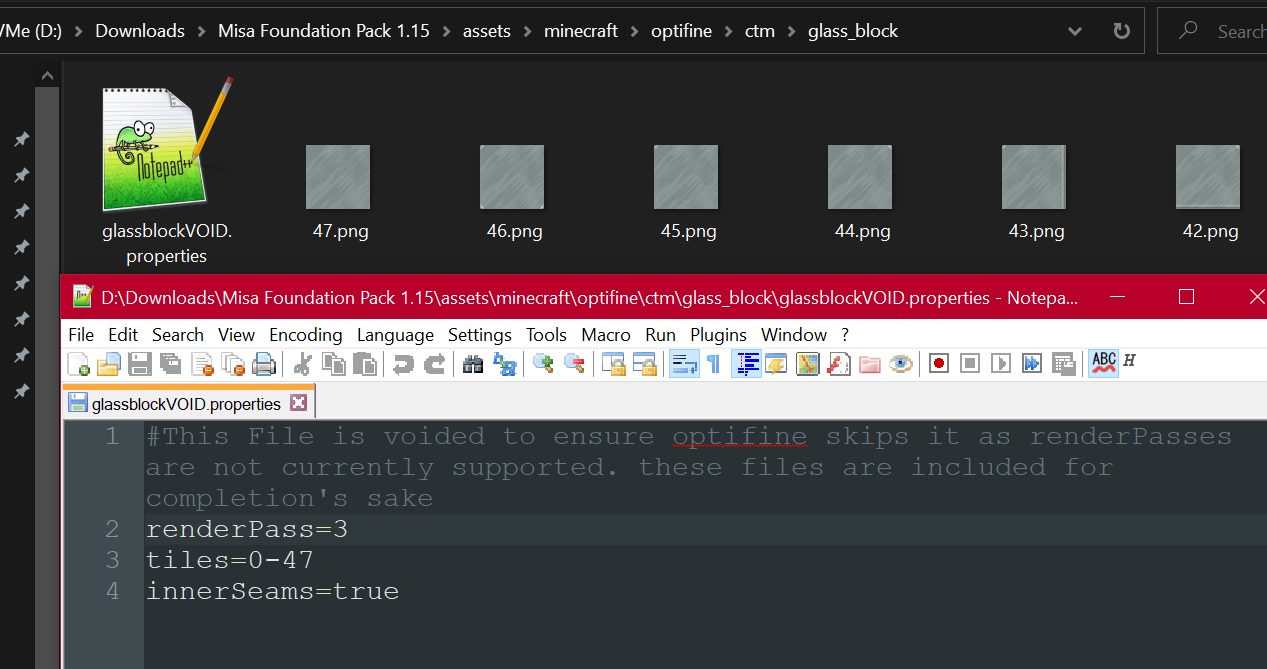Start macro recording with the red dot icon

click(x=938, y=363)
